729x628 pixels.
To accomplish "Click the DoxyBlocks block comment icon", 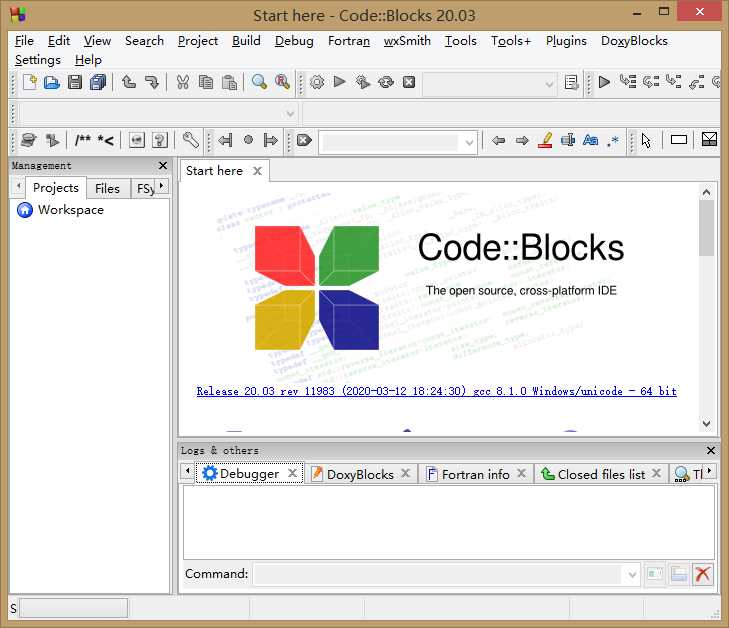I will pos(83,140).
